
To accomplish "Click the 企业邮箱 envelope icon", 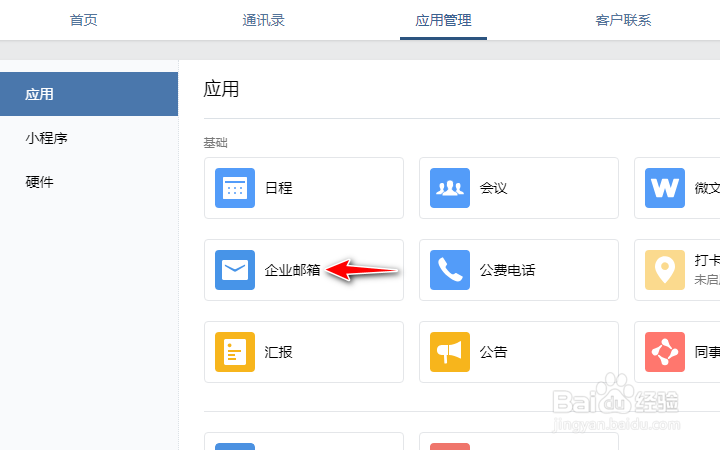I will [235, 270].
